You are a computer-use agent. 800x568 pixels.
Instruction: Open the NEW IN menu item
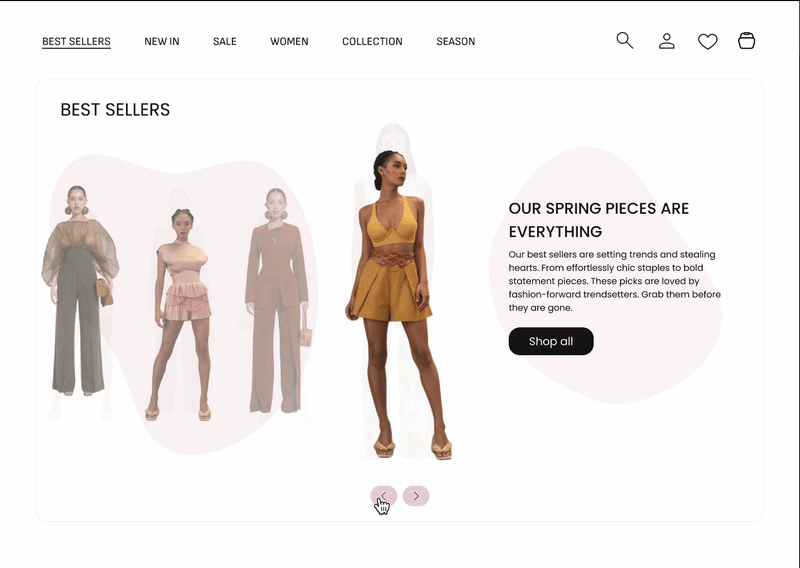click(162, 41)
